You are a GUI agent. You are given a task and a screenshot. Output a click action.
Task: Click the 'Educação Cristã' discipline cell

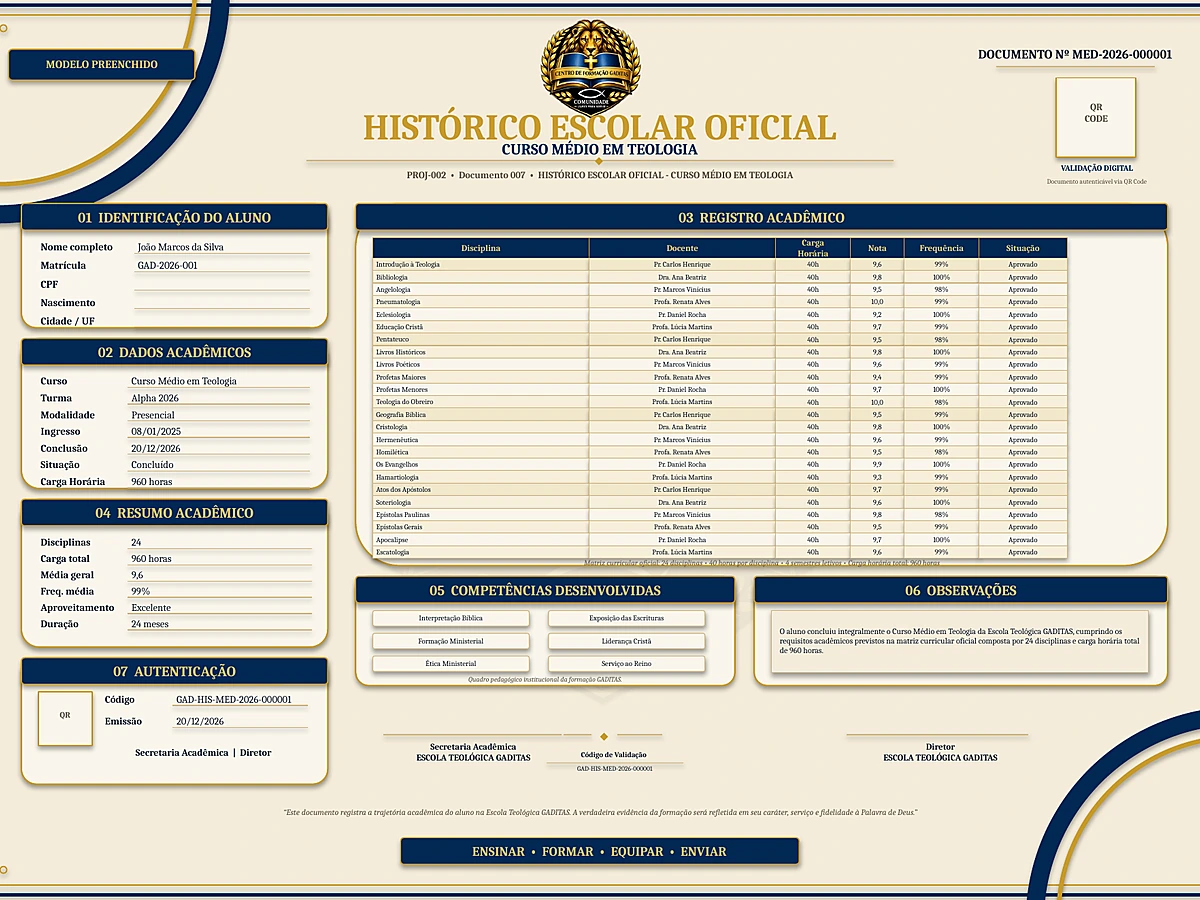click(481, 327)
